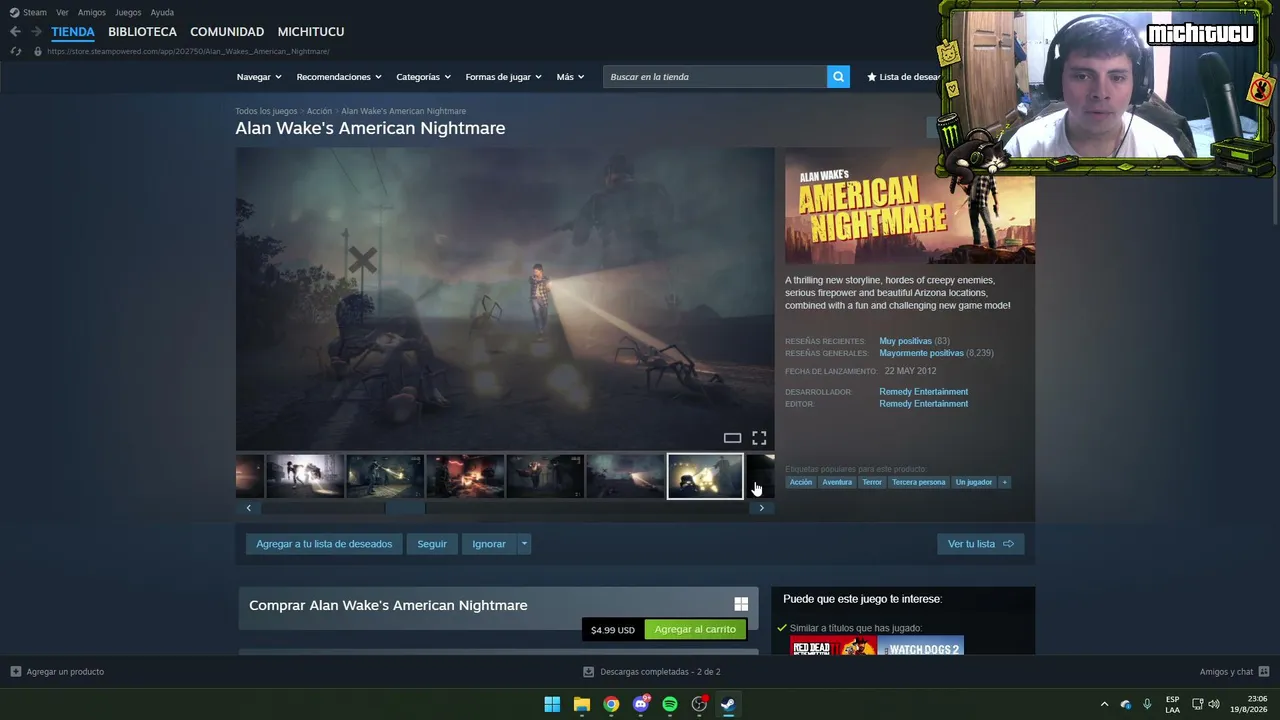Open the Amigos menu
The image size is (1280, 720).
[x=92, y=13]
